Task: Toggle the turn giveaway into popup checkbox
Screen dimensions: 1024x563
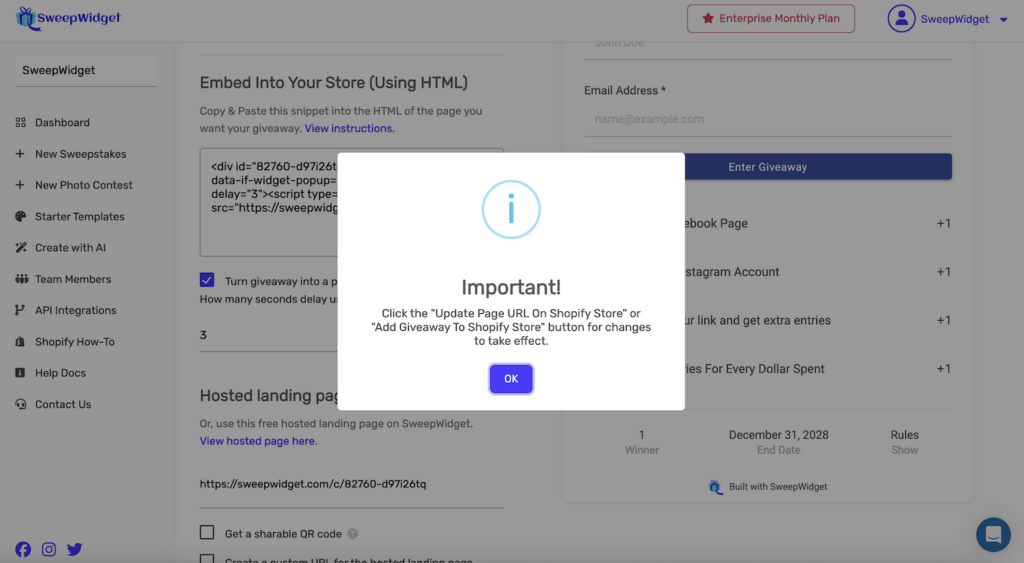Action: point(207,281)
